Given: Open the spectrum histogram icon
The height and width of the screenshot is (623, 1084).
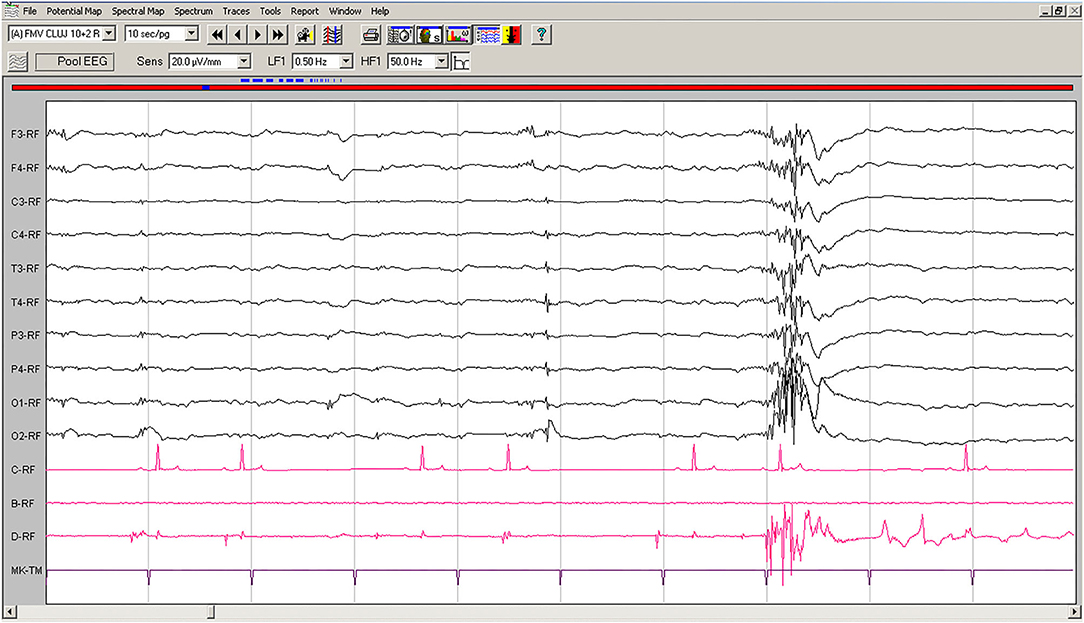Looking at the screenshot, I should pos(458,35).
